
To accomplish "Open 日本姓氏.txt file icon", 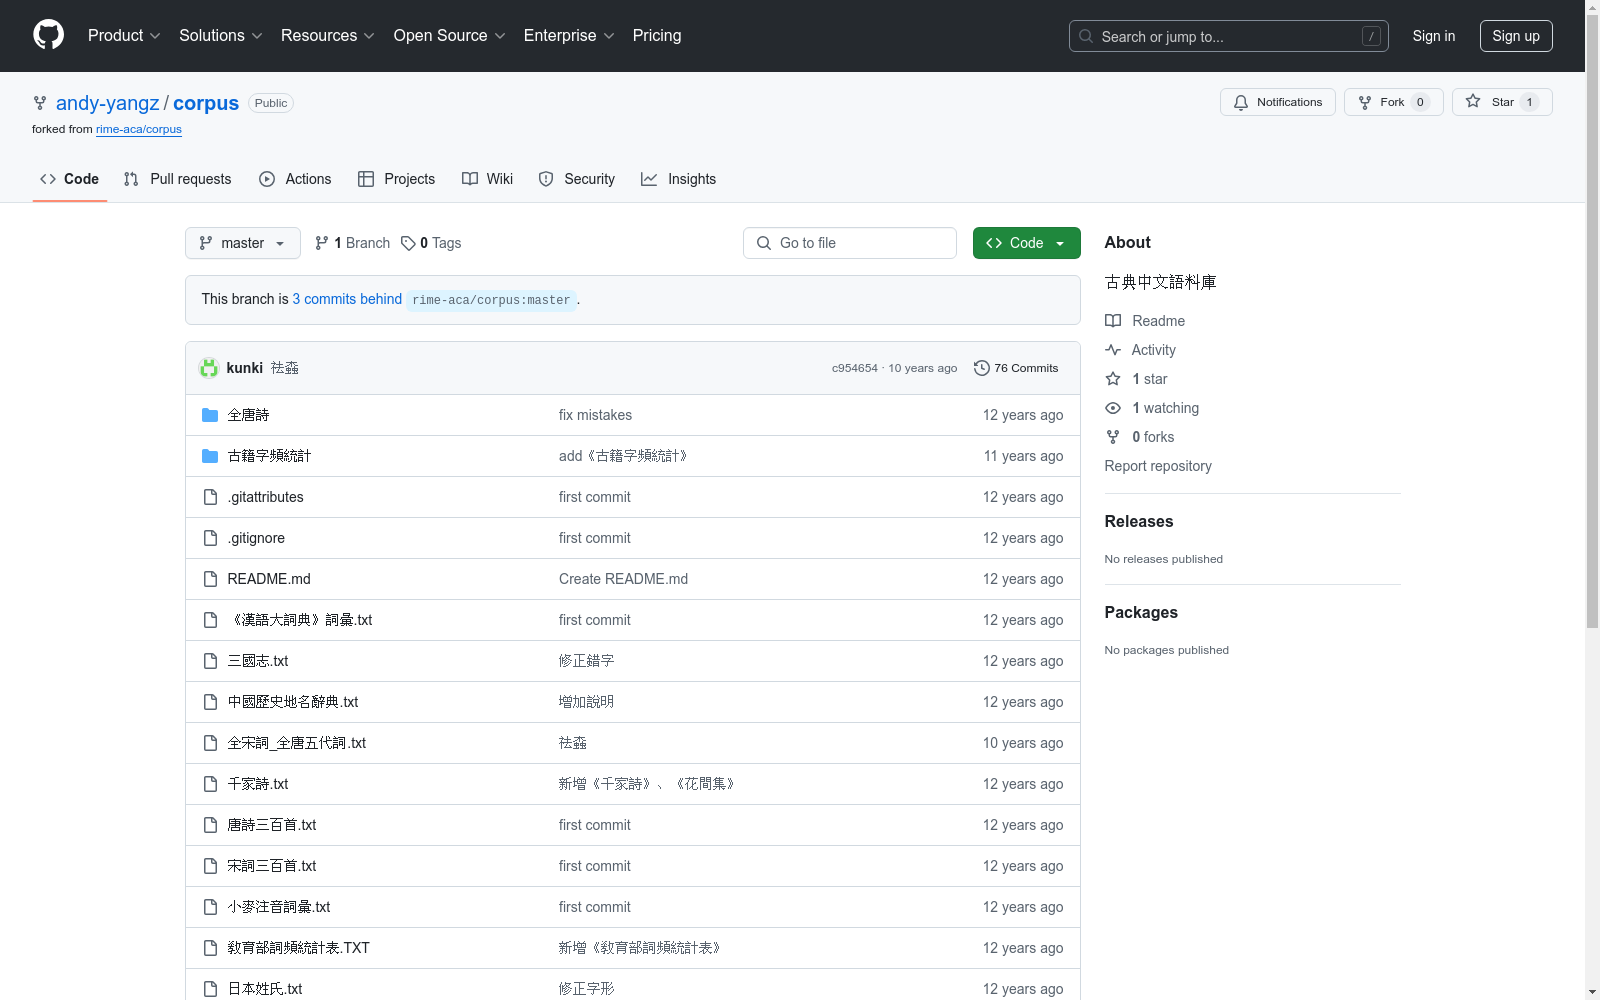I will (210, 989).
